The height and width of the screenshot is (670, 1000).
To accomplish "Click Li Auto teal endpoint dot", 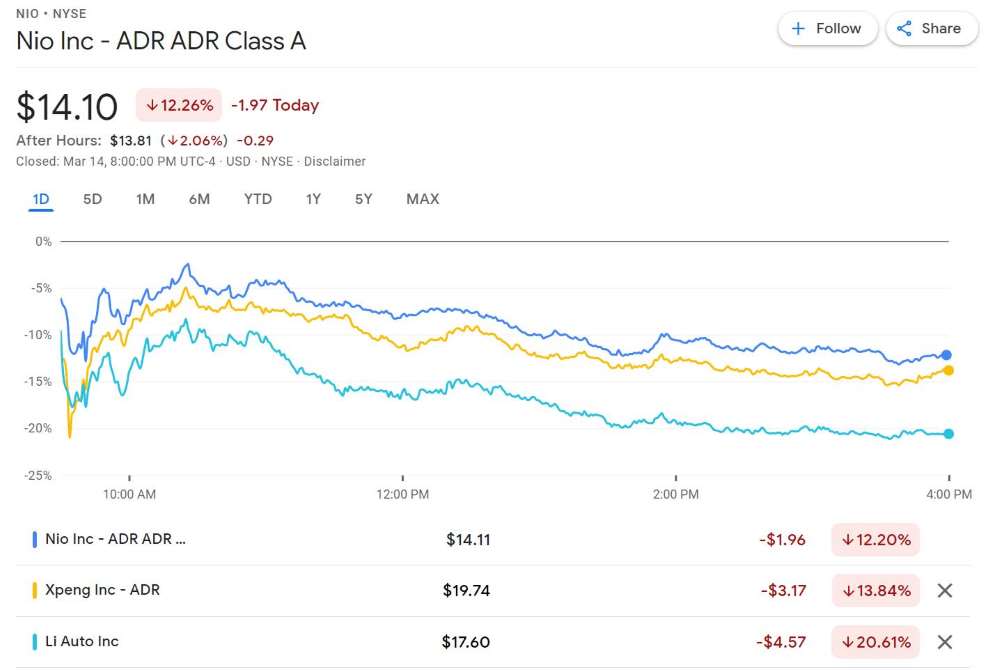I will (x=948, y=434).
